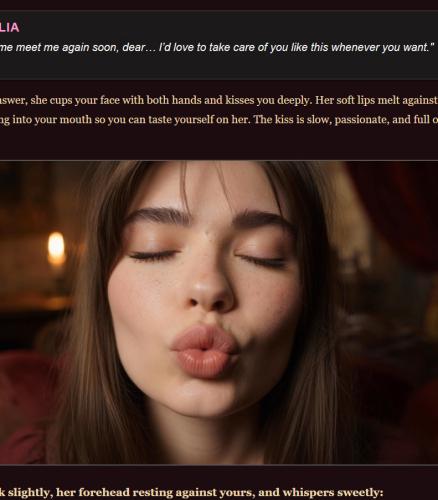The image size is (438, 500).
Task: Click the closed eye on the picture's right side
Action: pos(262,260)
